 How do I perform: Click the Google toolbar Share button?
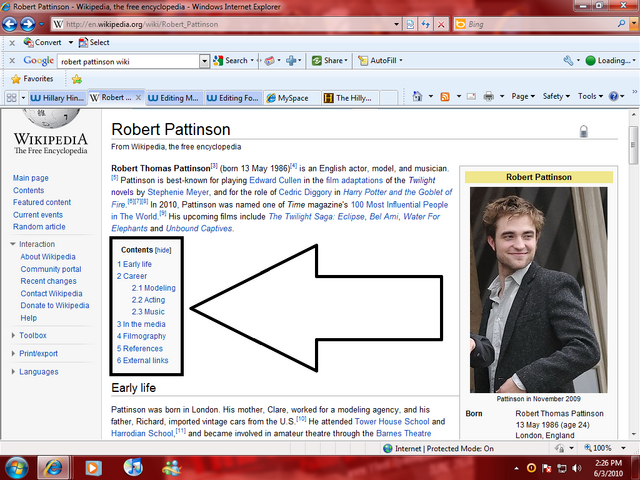(329, 61)
